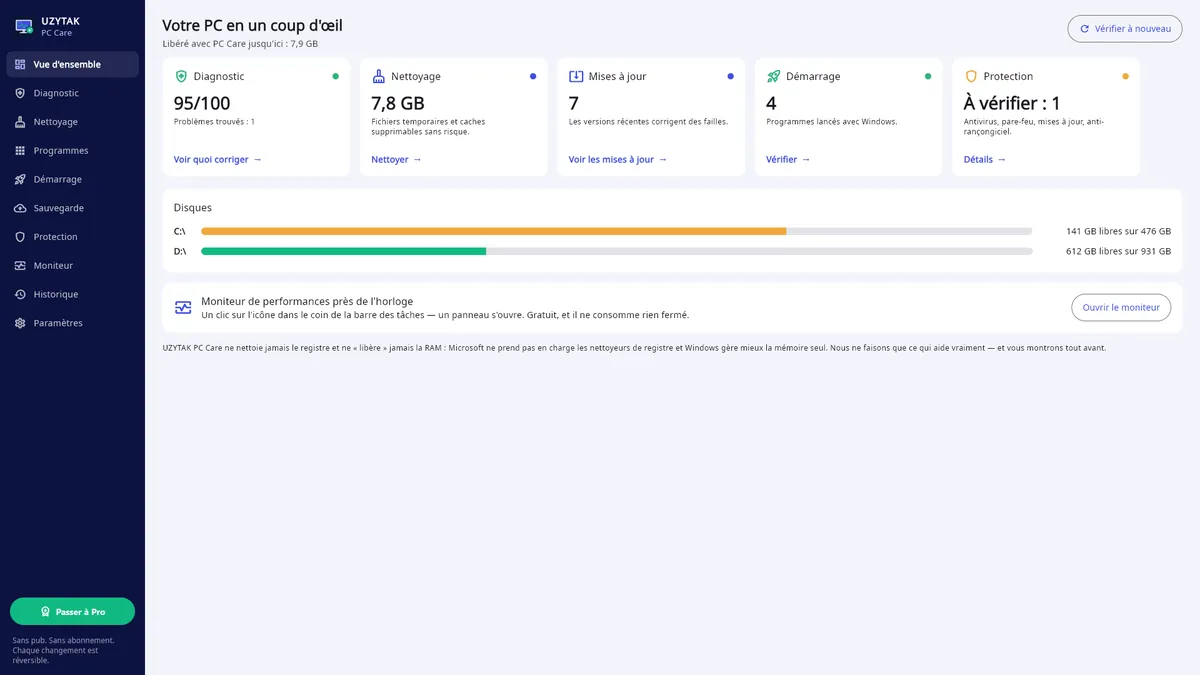This screenshot has height=675, width=1200.
Task: Click the Programmes grid icon in sidebar
Action: tap(20, 151)
